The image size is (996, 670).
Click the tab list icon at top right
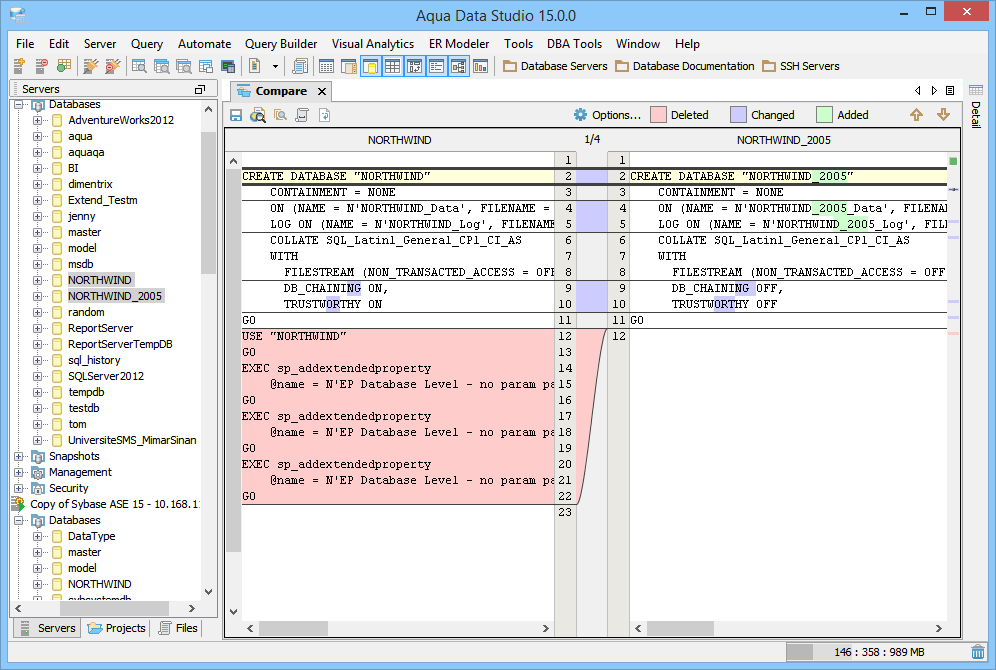click(x=950, y=91)
